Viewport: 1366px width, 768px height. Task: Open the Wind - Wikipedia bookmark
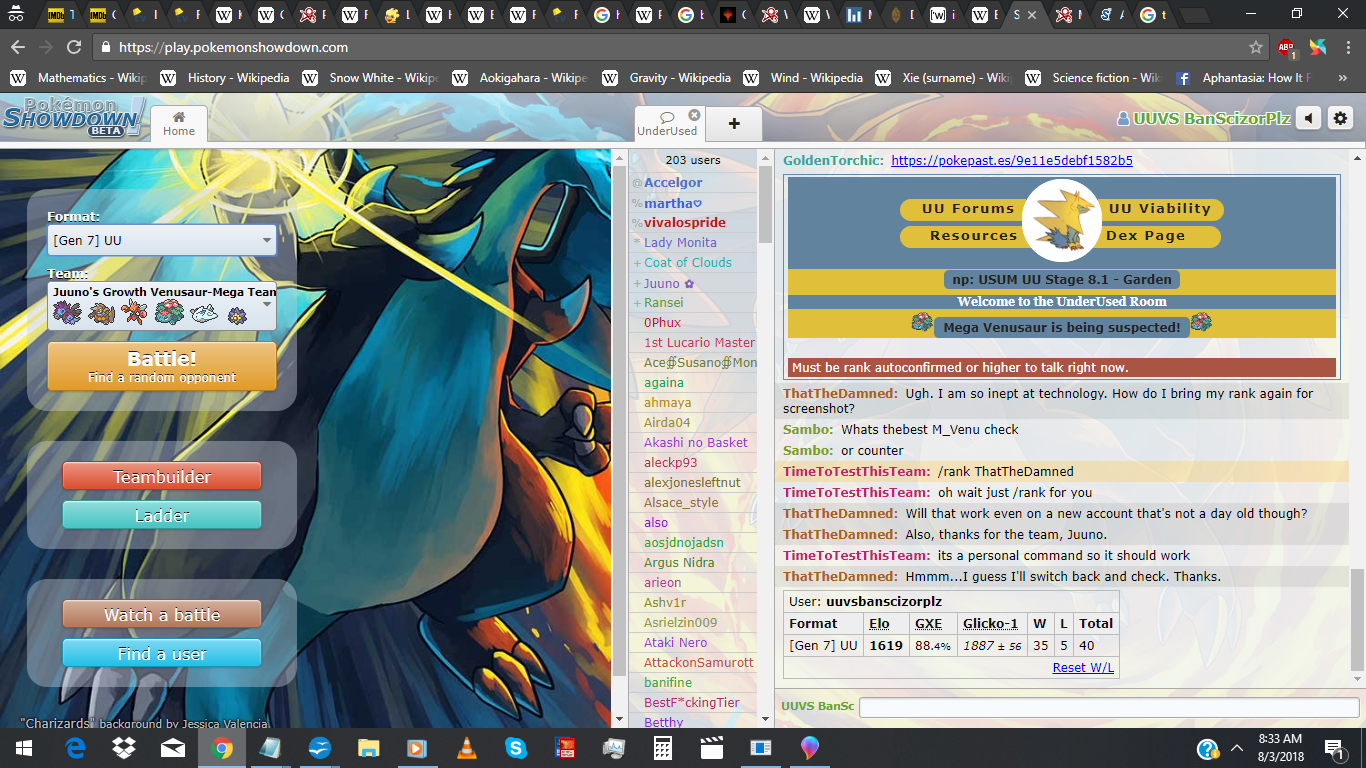pyautogui.click(x=803, y=77)
